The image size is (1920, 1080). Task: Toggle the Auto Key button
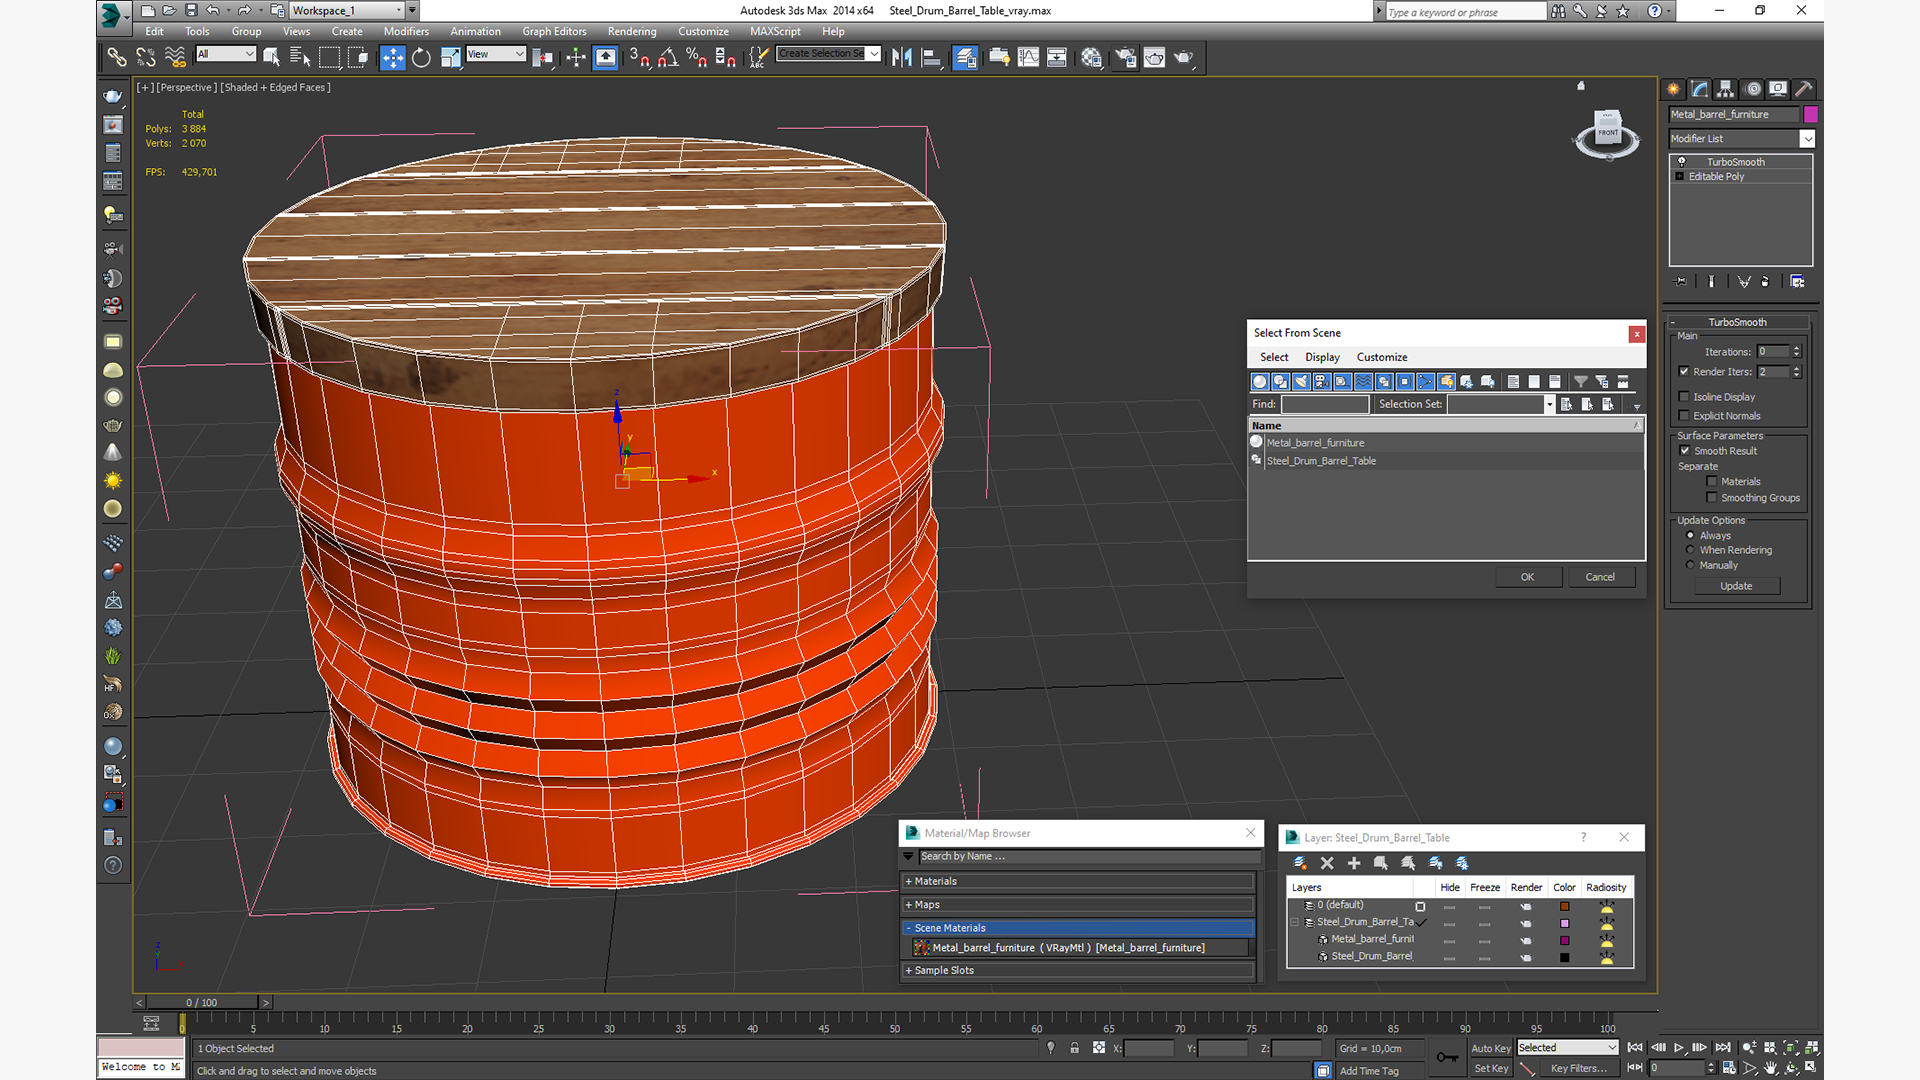1490,1048
